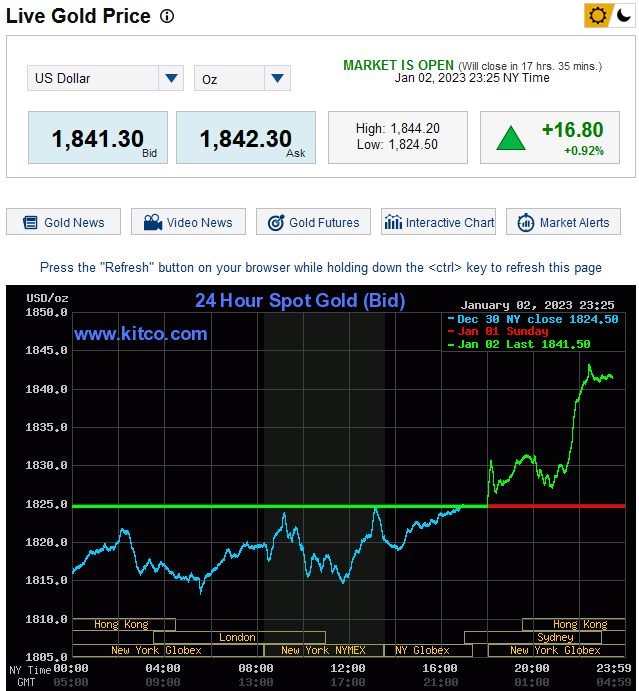Open the Oz weight unit dropdown

pyautogui.click(x=242, y=78)
